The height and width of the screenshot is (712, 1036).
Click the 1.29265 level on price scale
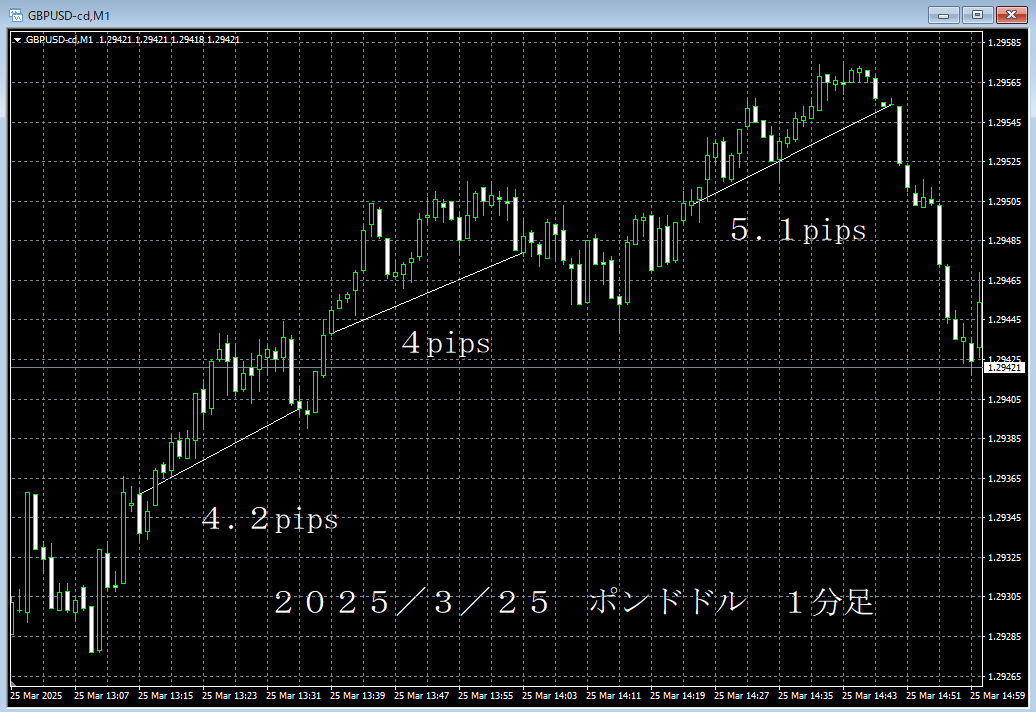click(x=1004, y=676)
